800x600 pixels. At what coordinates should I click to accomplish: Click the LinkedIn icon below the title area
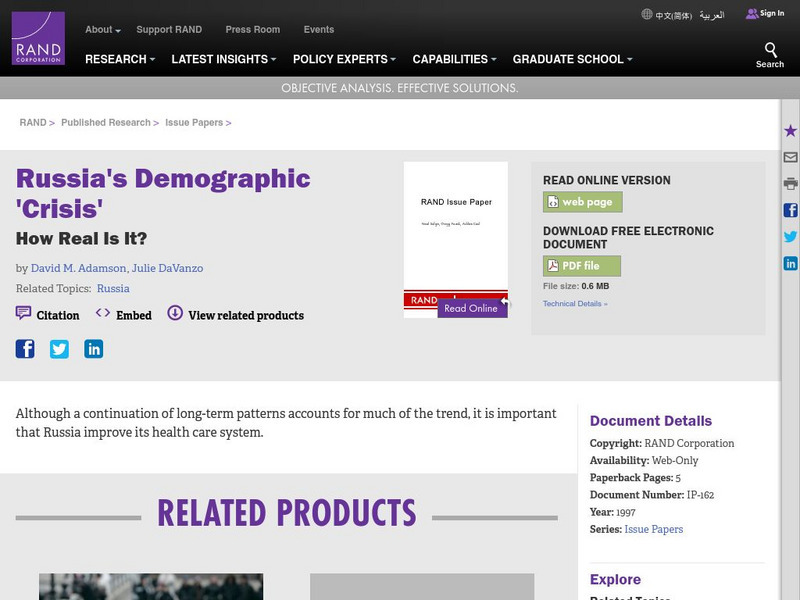[x=93, y=349]
